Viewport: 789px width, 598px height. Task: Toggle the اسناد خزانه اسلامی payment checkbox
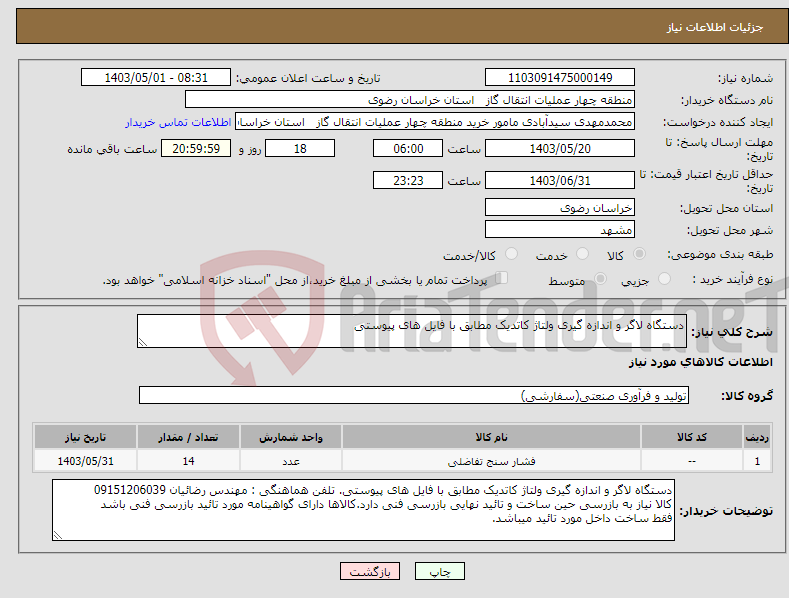coord(502,278)
